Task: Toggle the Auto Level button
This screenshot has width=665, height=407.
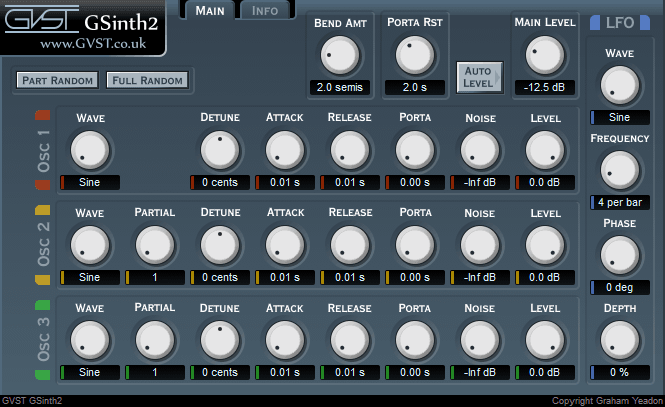Action: (480, 77)
